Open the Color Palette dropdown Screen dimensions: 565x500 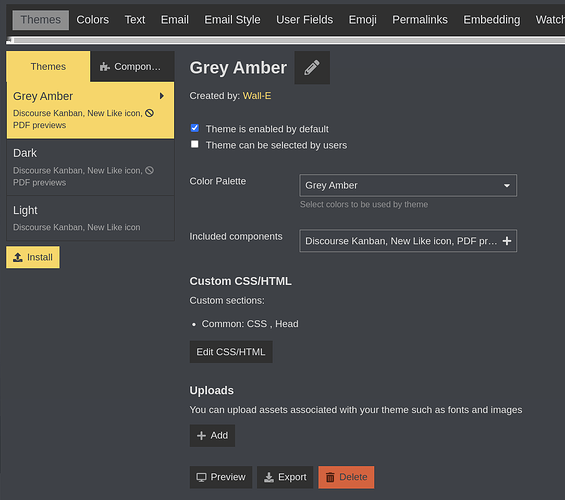click(x=408, y=186)
